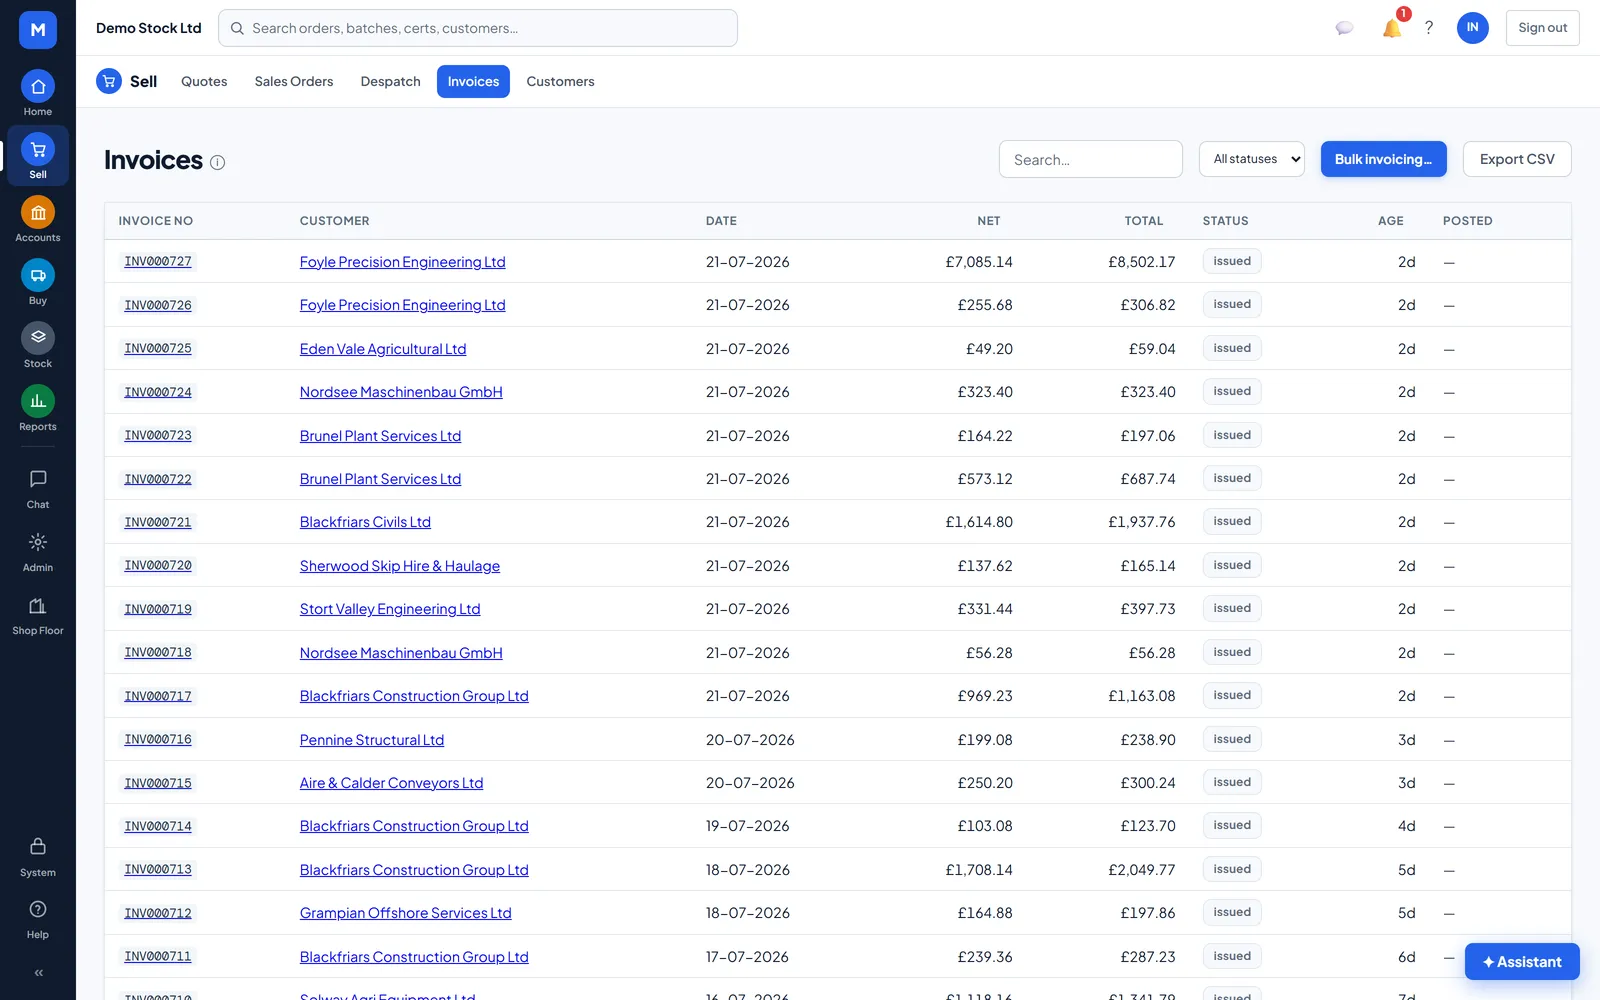Open Brunel Plant Services Ltd link for INV000723
Screen dimensions: 1600x1000
380,436
